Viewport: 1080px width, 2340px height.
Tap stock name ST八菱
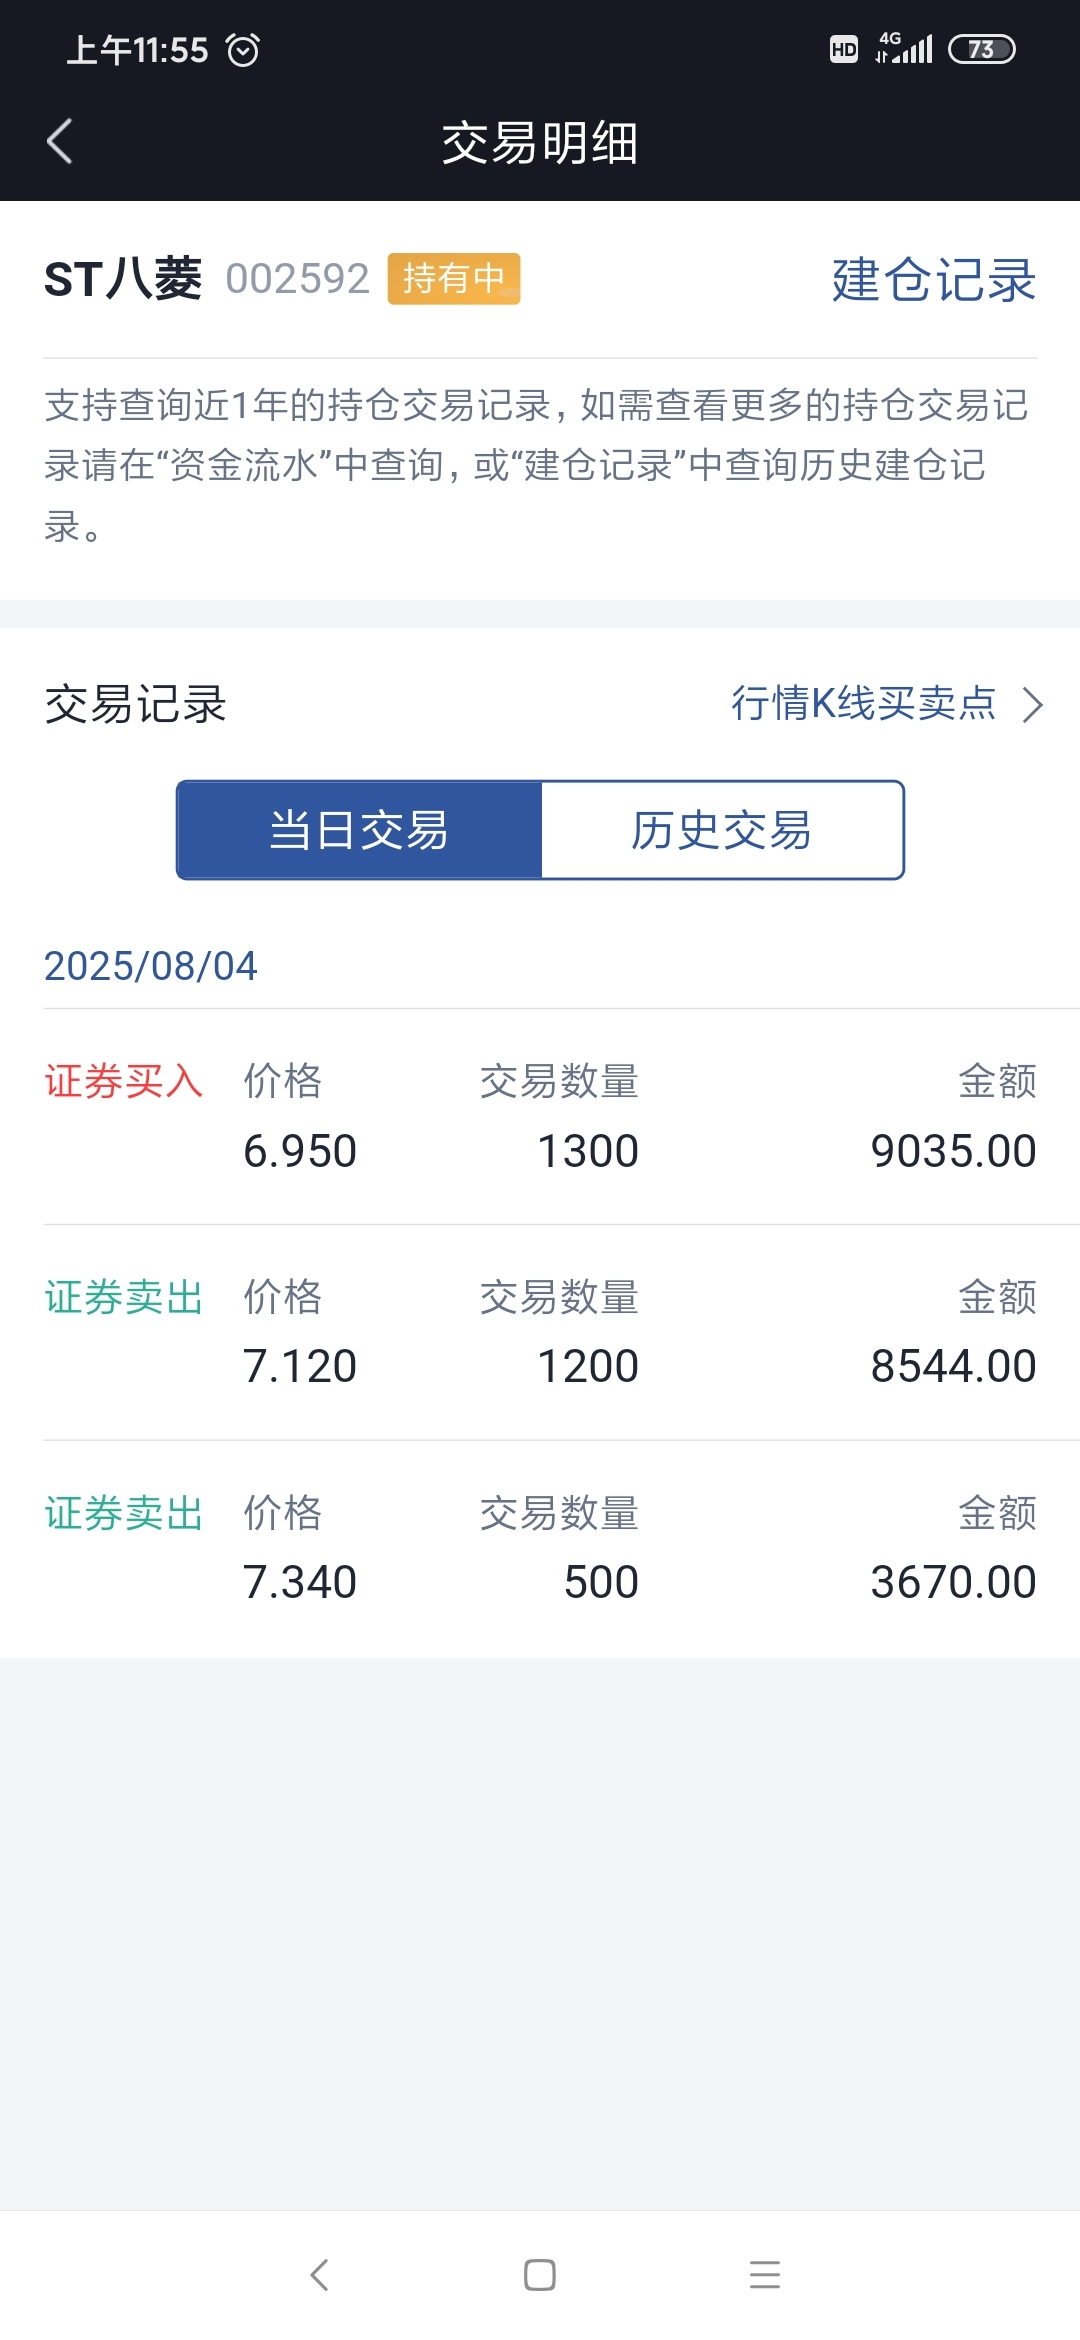(123, 279)
